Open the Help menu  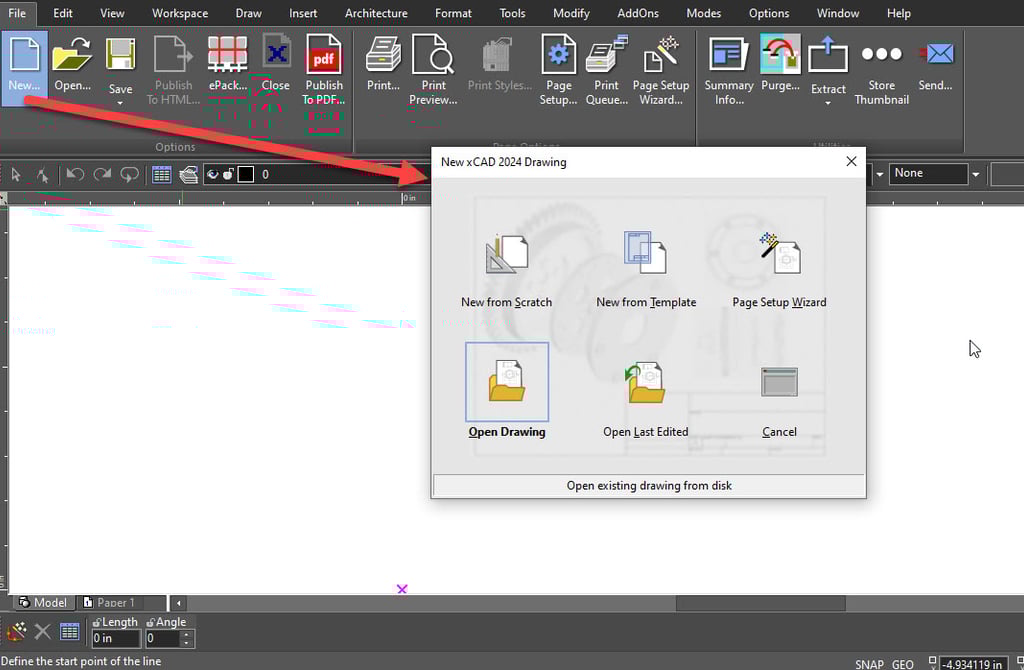[x=899, y=13]
